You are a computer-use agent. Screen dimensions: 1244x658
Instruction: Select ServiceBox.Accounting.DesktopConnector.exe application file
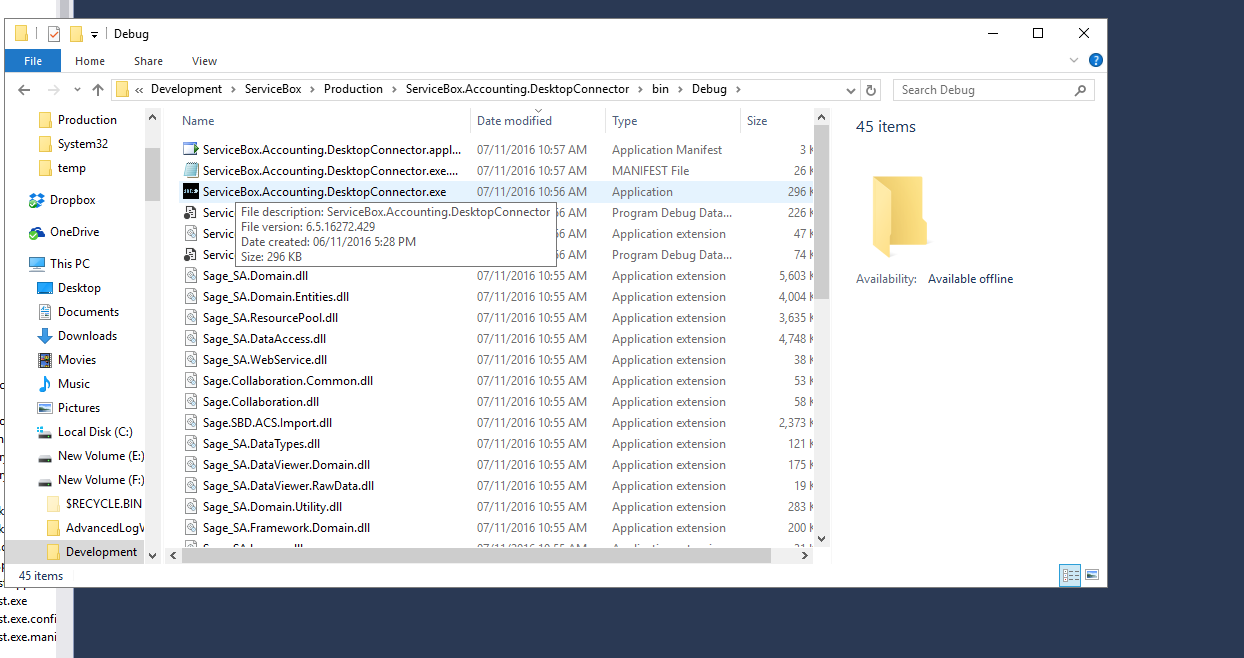click(324, 192)
